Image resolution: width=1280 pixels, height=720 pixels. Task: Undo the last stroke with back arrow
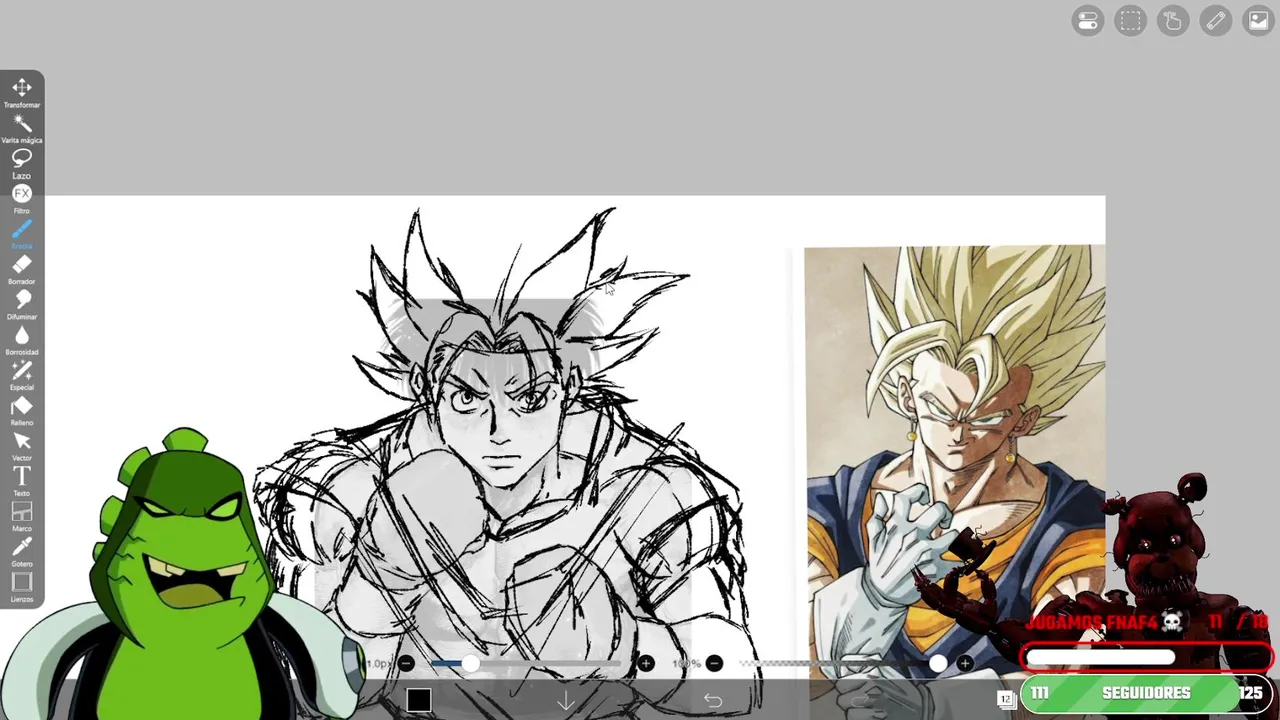(x=713, y=701)
